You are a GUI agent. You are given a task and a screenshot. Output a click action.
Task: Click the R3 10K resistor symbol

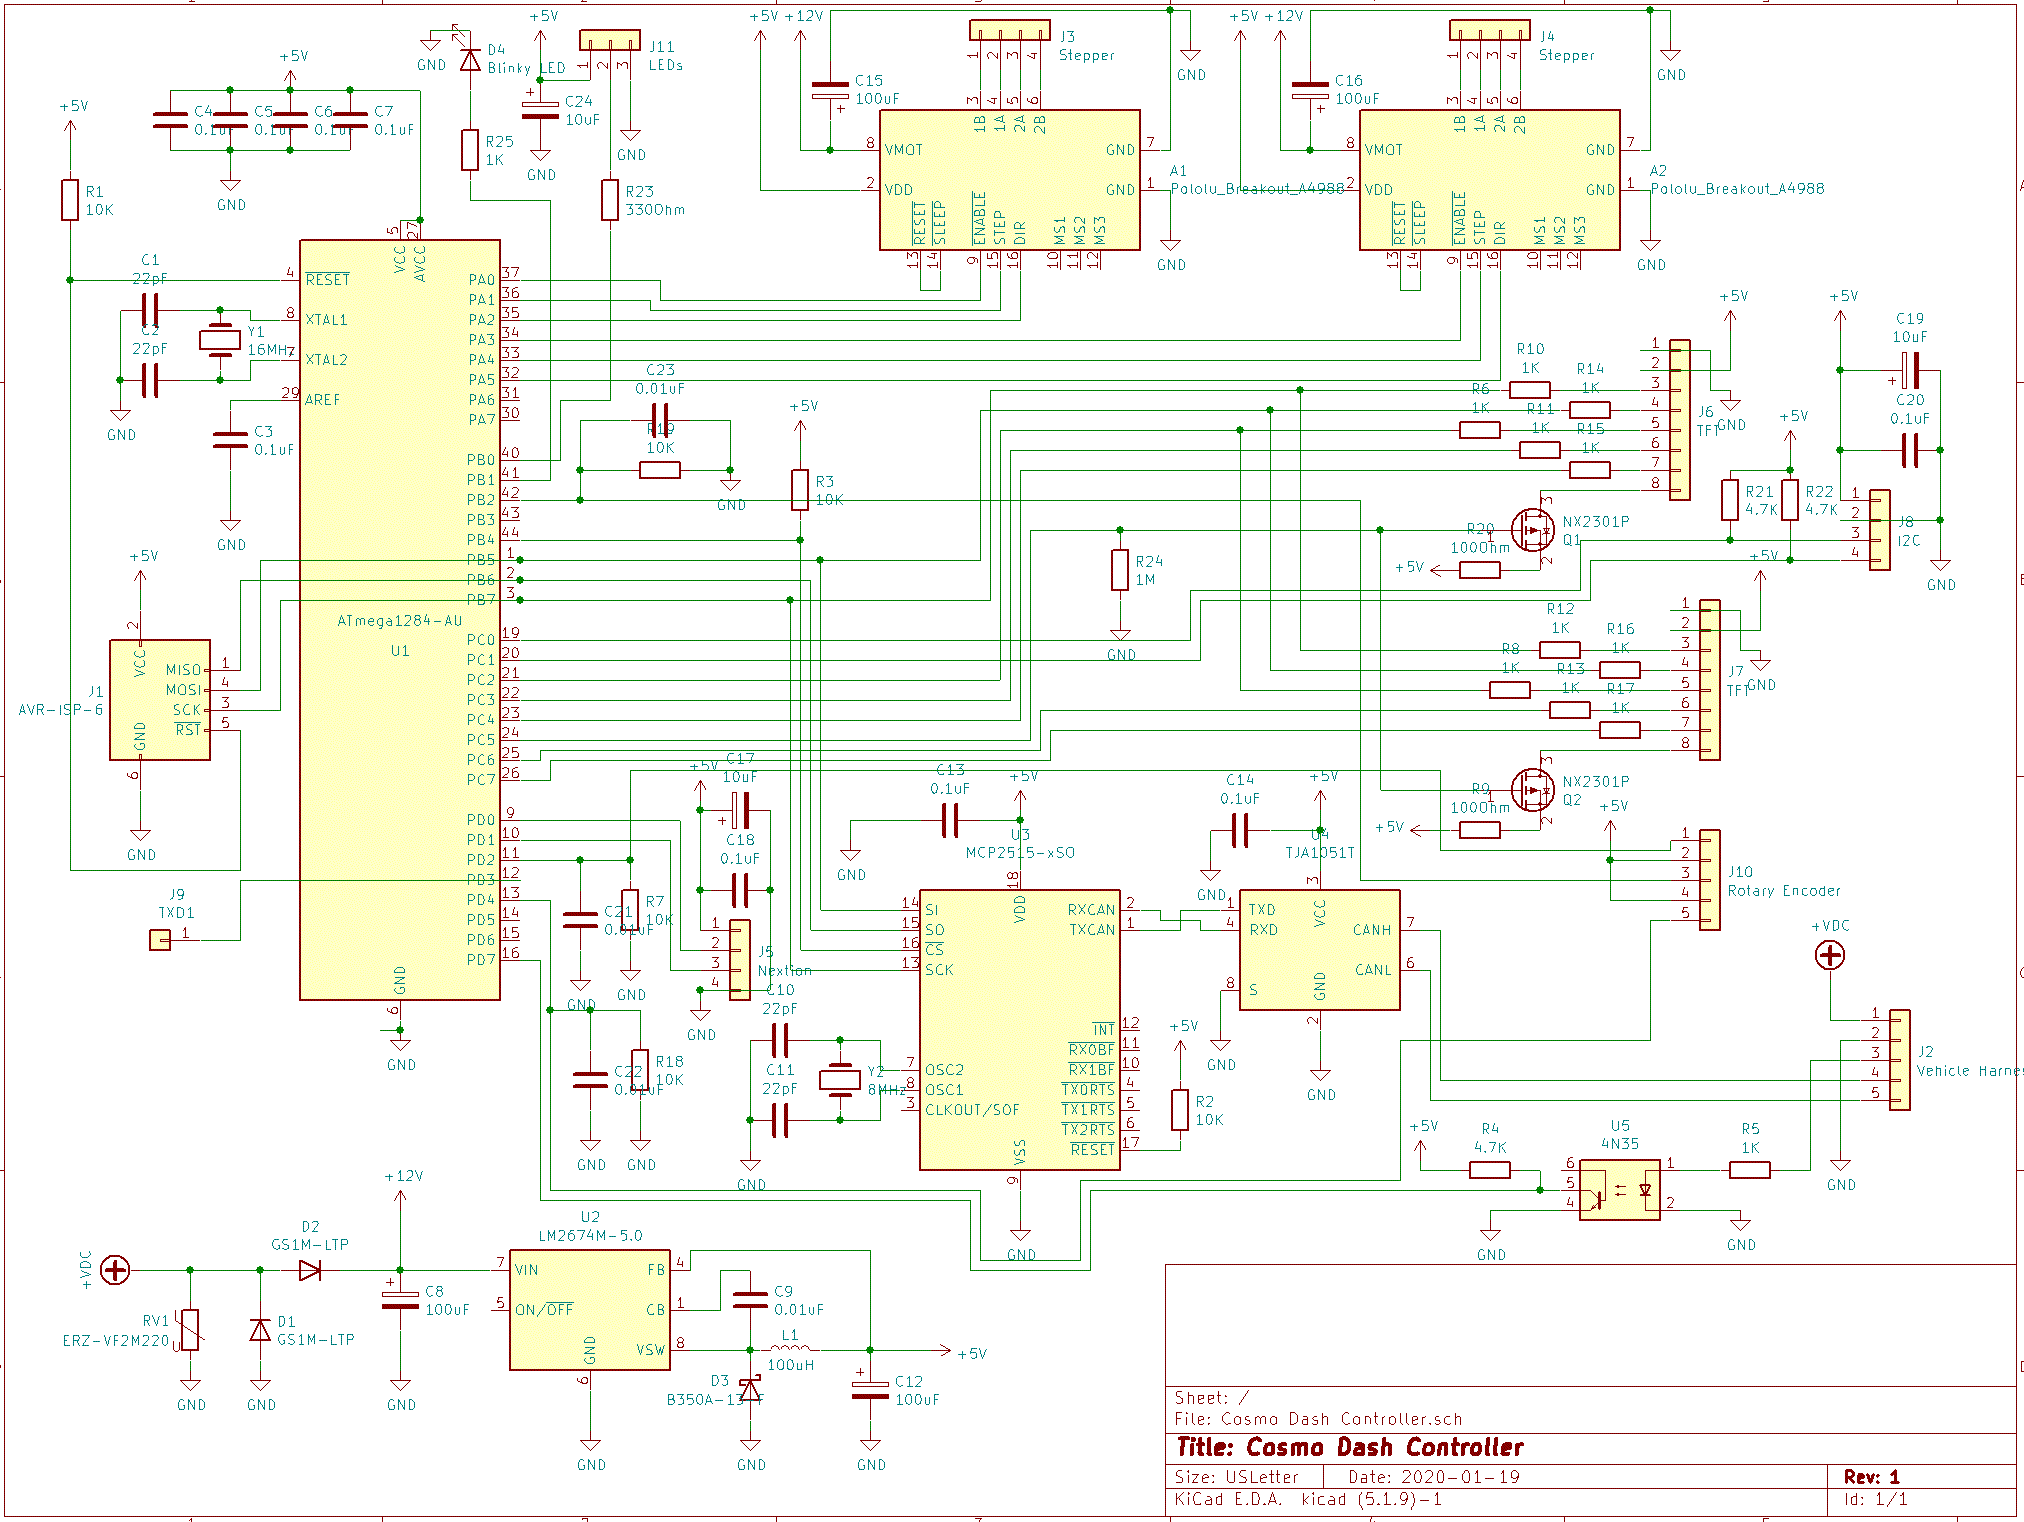click(x=800, y=490)
